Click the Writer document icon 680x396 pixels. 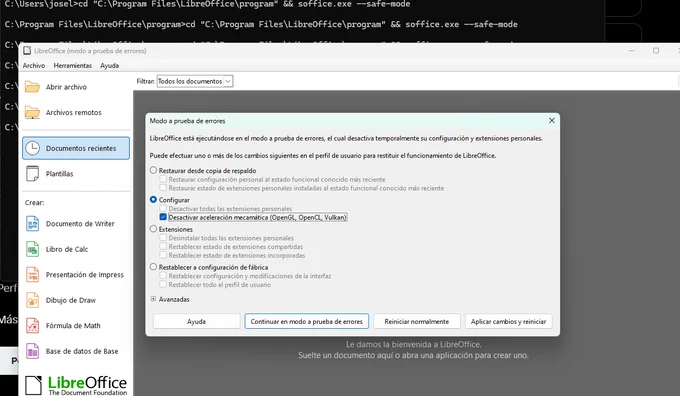point(32,224)
